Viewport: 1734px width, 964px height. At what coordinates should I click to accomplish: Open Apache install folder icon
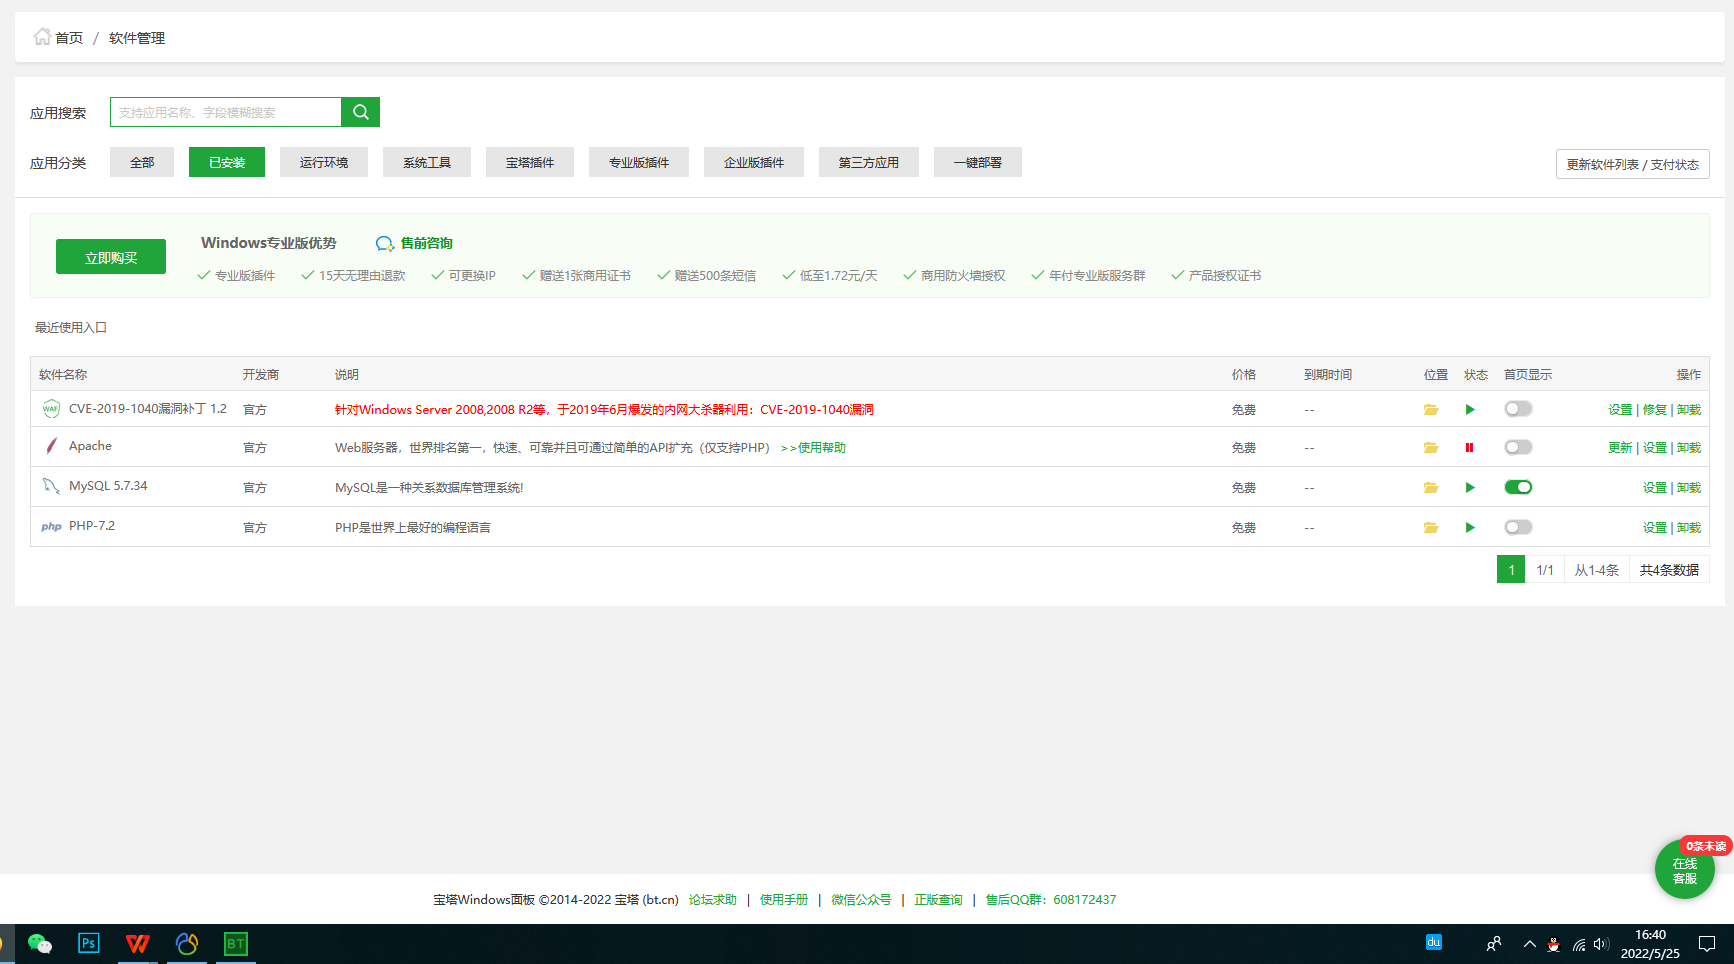[1431, 447]
